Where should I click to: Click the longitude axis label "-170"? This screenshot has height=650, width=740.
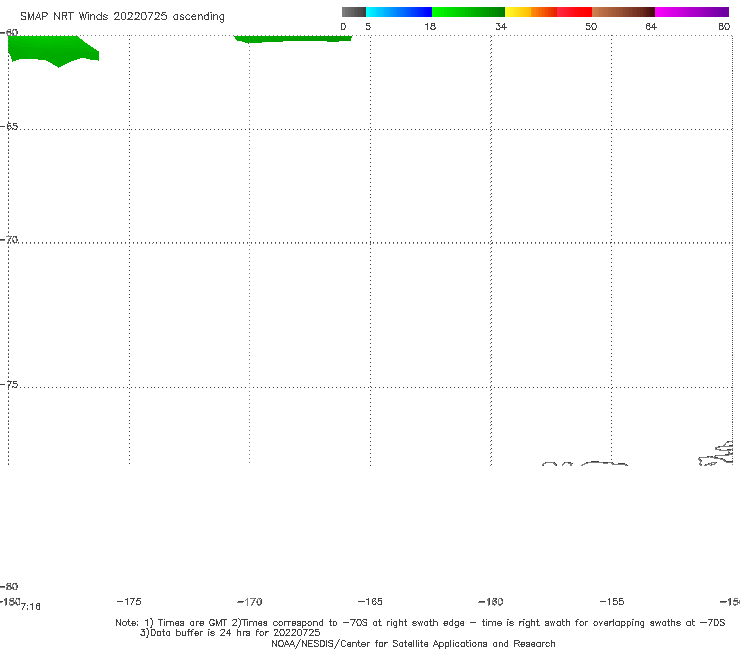250,602
